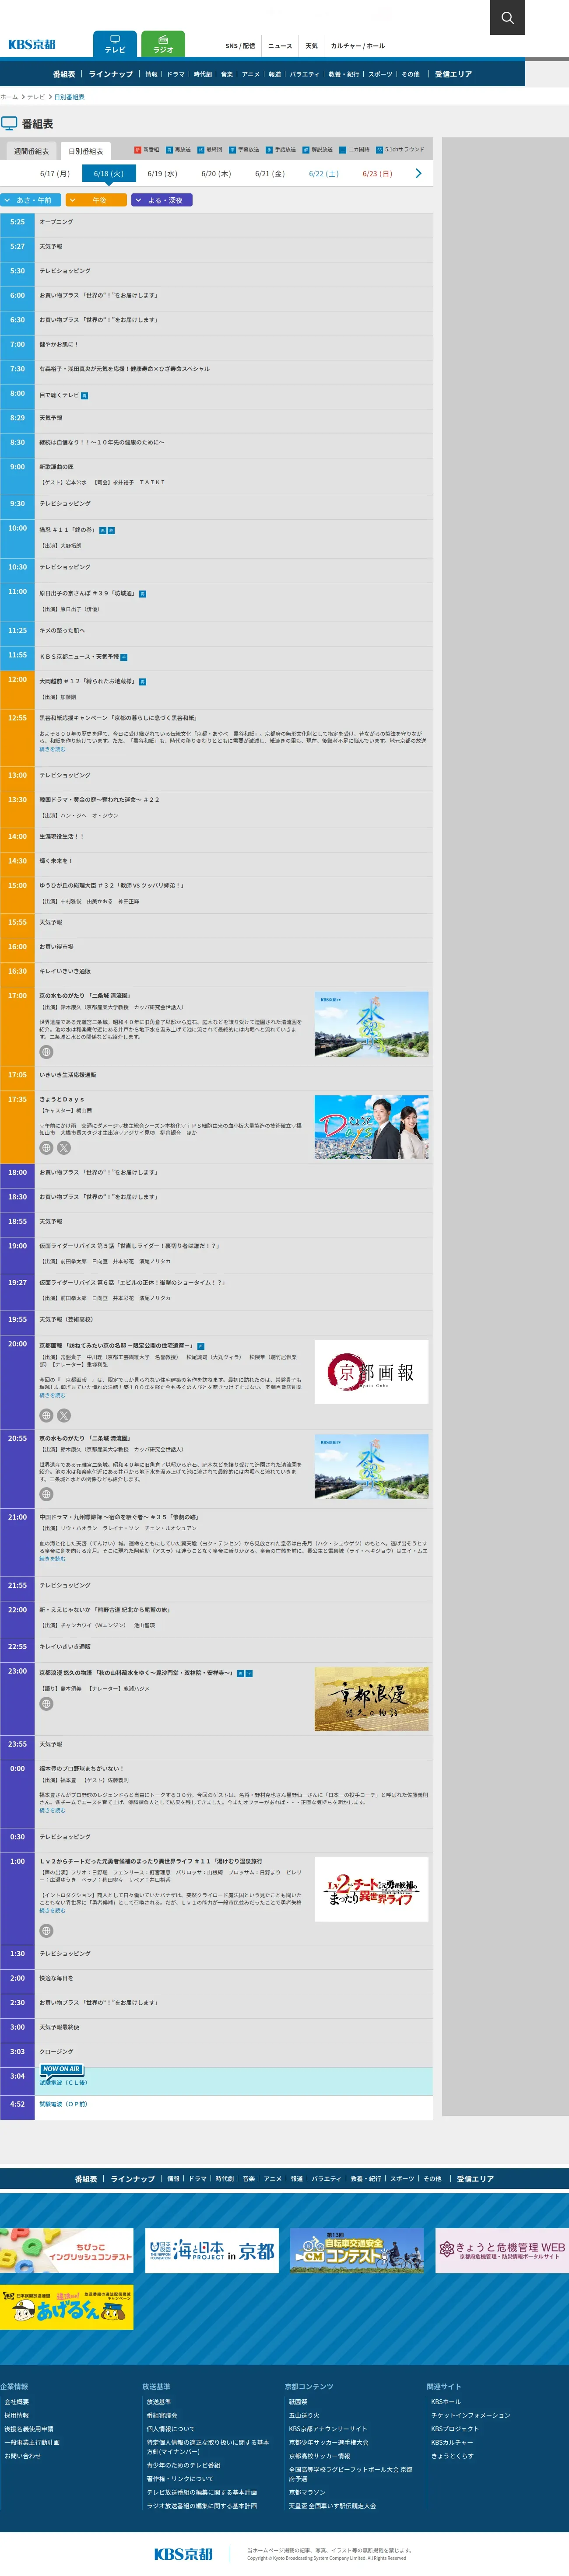Screen dimensions: 569x2576
Task: Open the 自転車交通安全CMコンテスト banner
Action: [x=357, y=2250]
